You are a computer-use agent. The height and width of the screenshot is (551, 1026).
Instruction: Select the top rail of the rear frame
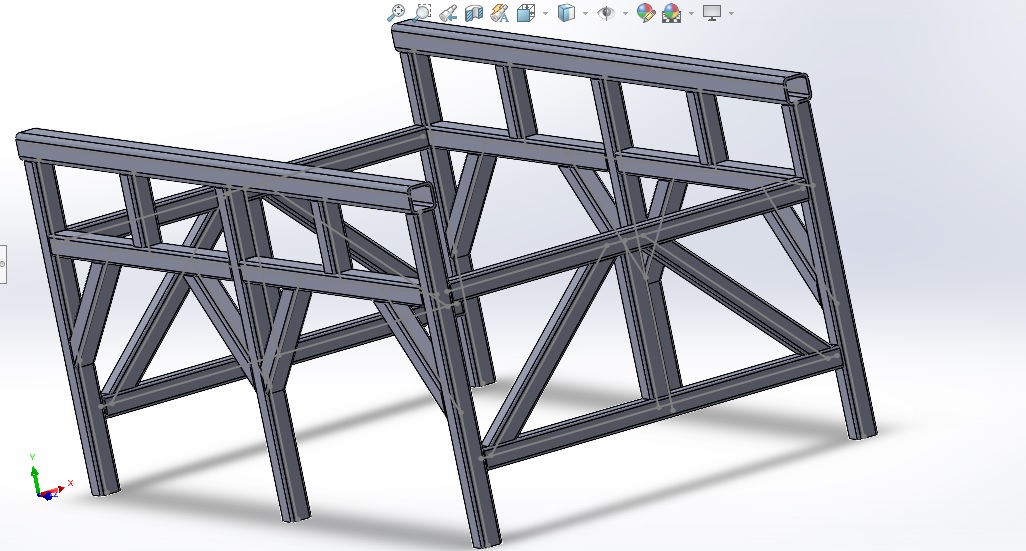coord(600,58)
